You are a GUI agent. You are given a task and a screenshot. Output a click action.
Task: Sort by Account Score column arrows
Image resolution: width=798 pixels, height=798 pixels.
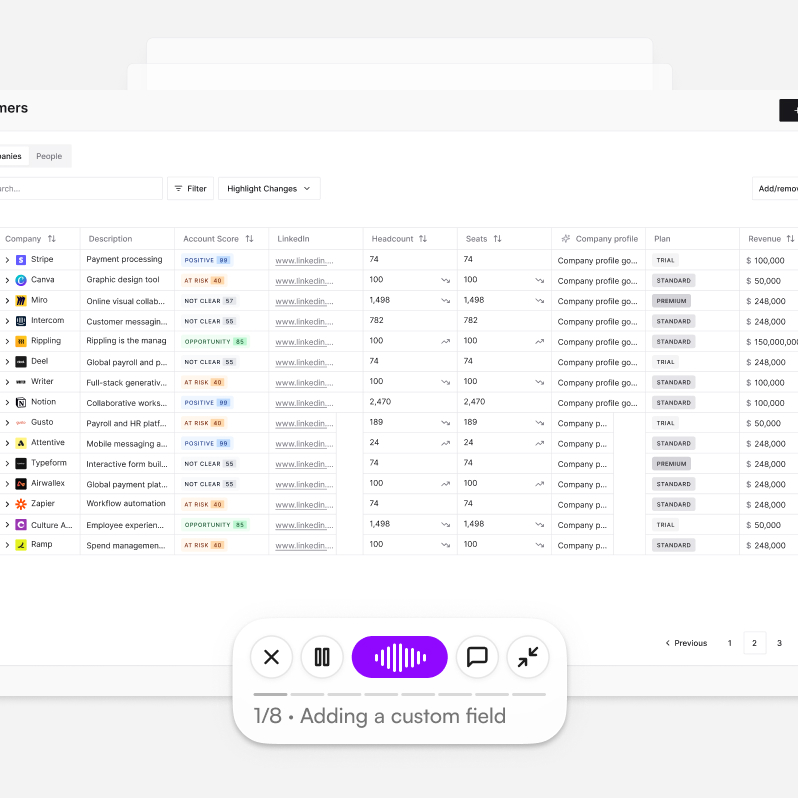click(x=249, y=239)
